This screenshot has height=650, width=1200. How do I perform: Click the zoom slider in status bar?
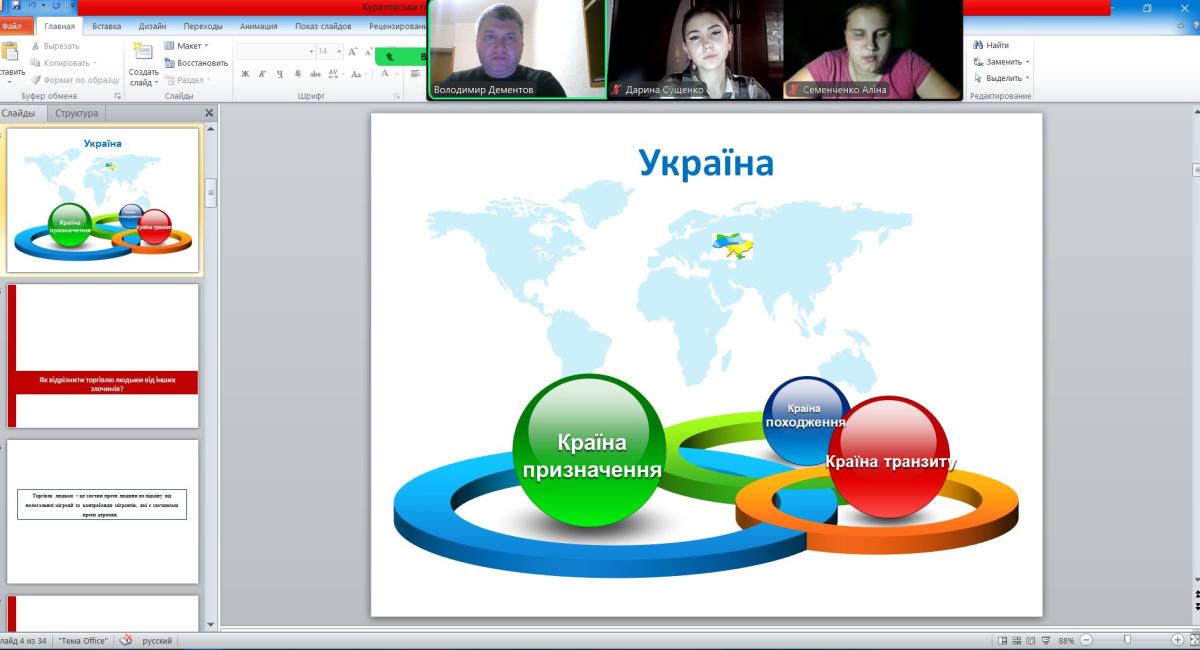coord(1127,640)
